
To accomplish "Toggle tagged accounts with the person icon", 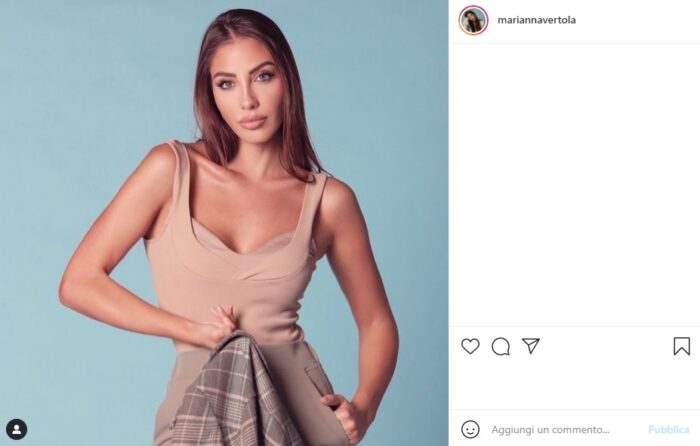I will point(16,429).
